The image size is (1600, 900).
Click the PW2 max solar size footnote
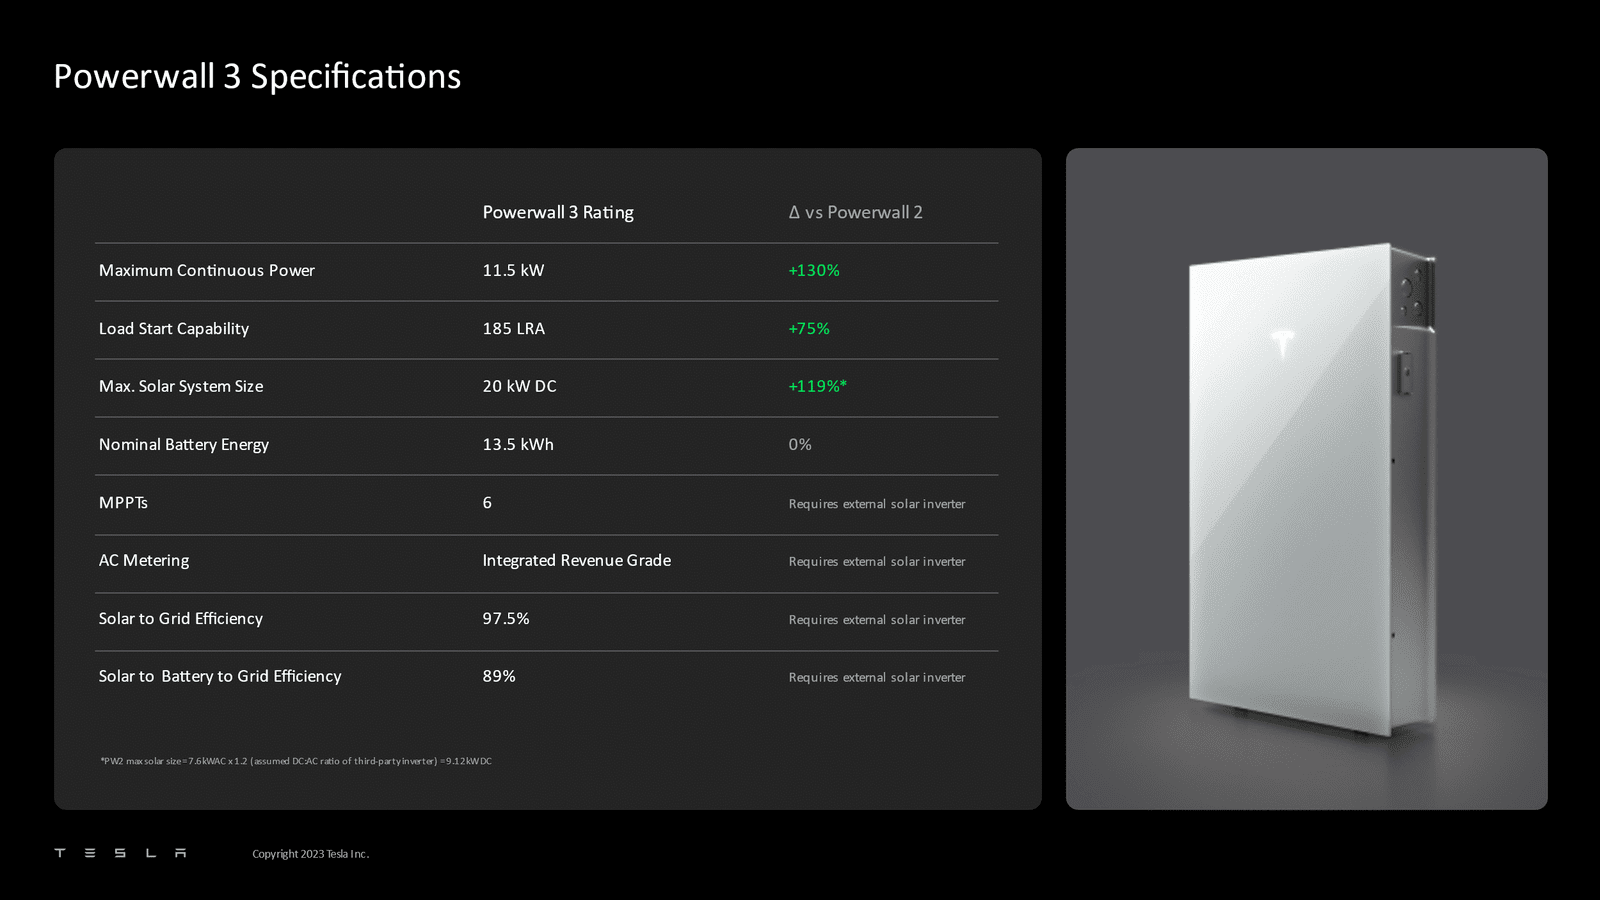click(296, 761)
